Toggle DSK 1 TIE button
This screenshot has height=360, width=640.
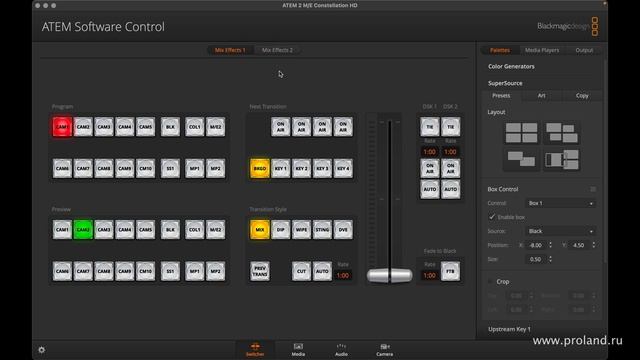coord(430,127)
